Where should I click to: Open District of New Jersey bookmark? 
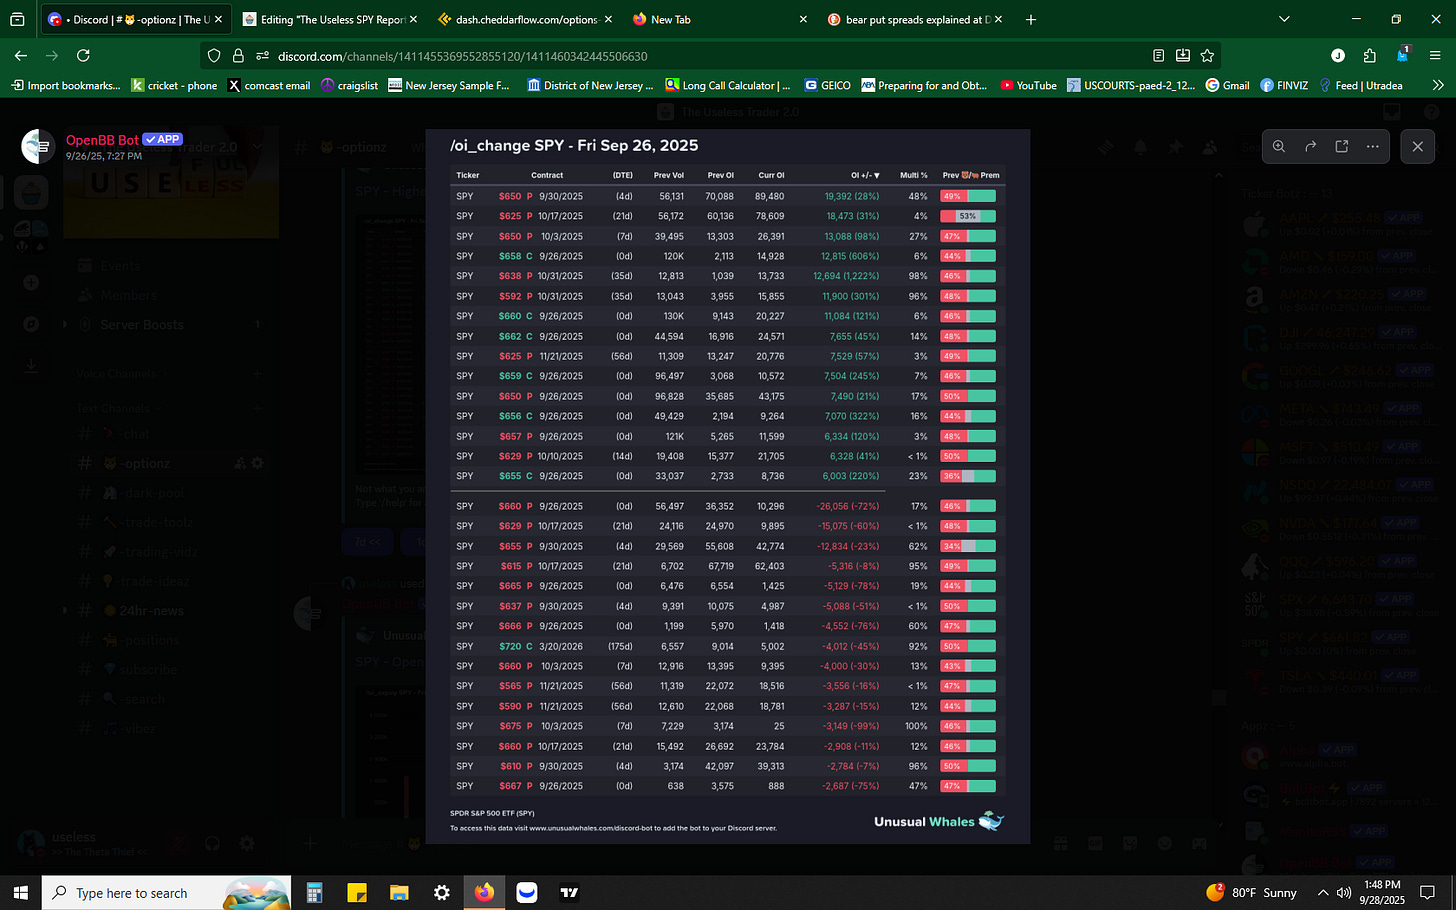(590, 85)
